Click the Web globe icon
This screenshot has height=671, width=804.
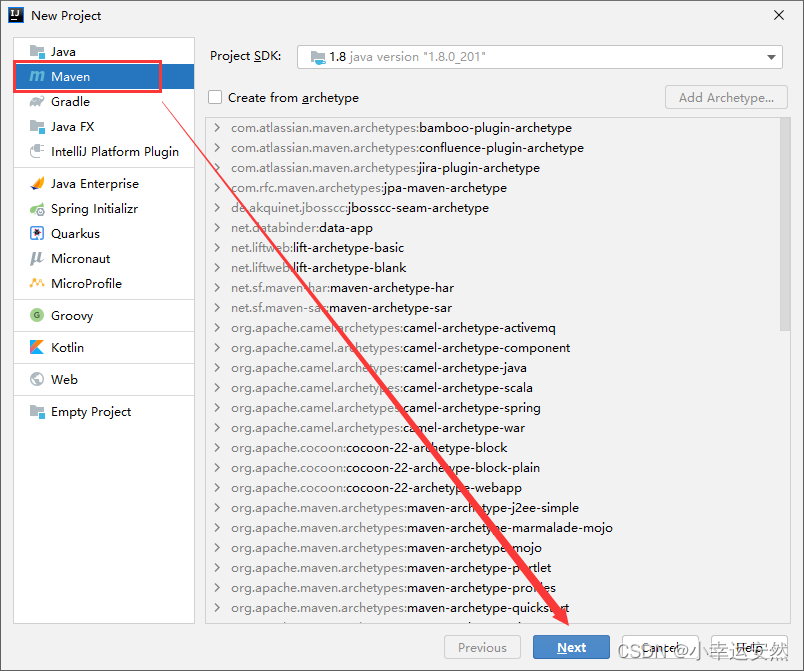click(x=37, y=379)
